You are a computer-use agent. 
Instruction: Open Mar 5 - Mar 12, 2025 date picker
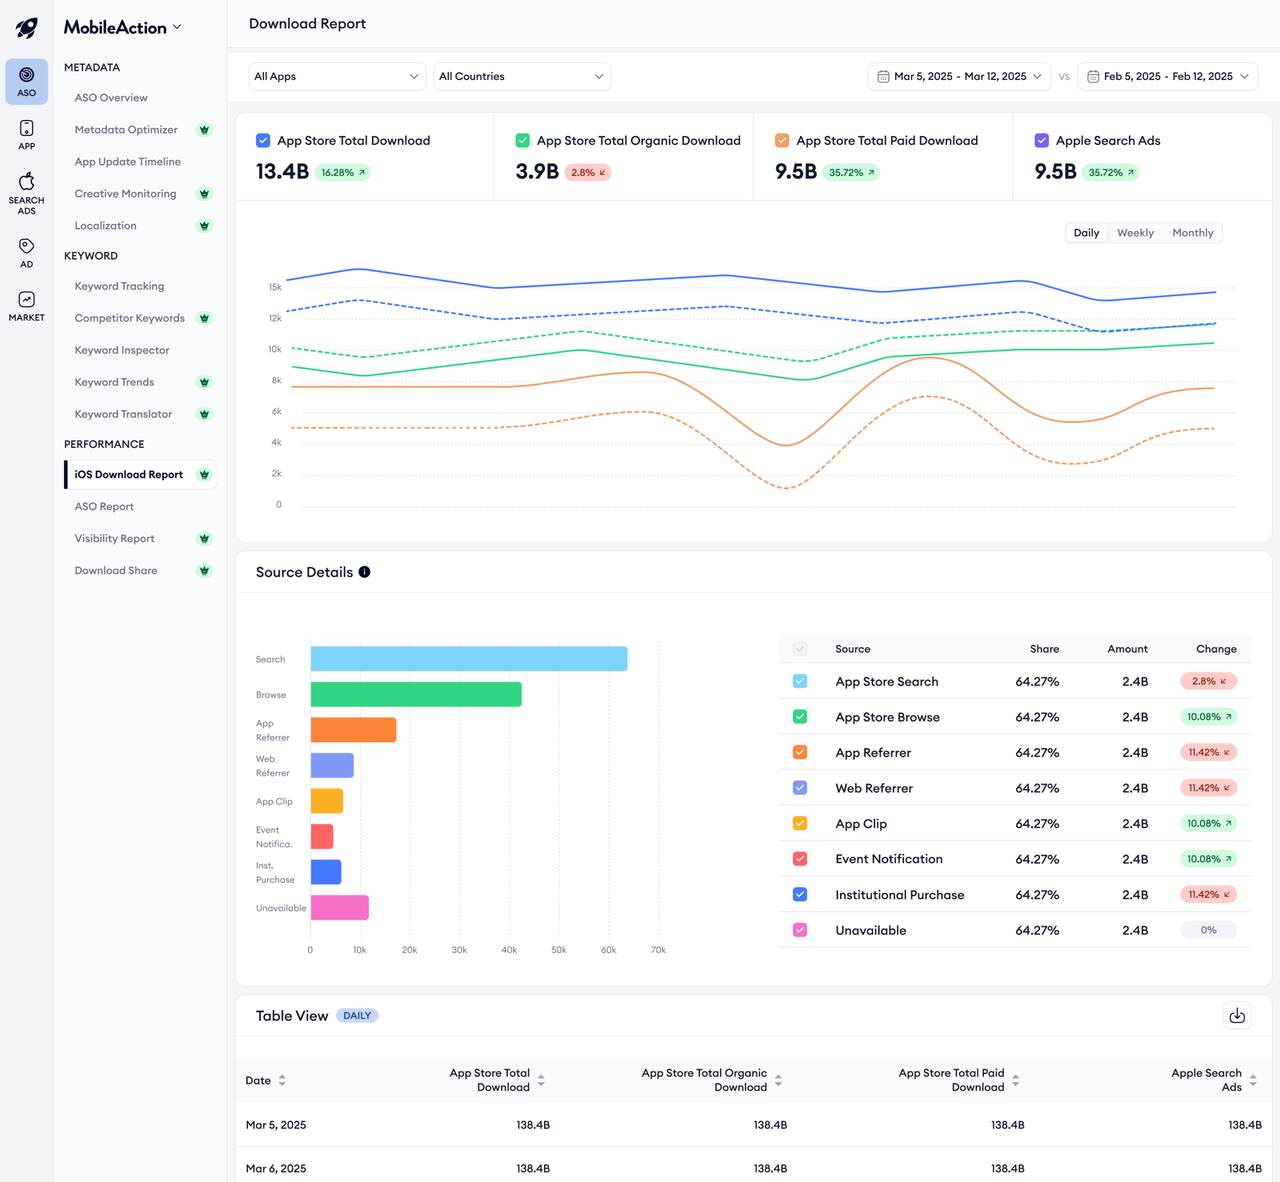click(x=959, y=77)
